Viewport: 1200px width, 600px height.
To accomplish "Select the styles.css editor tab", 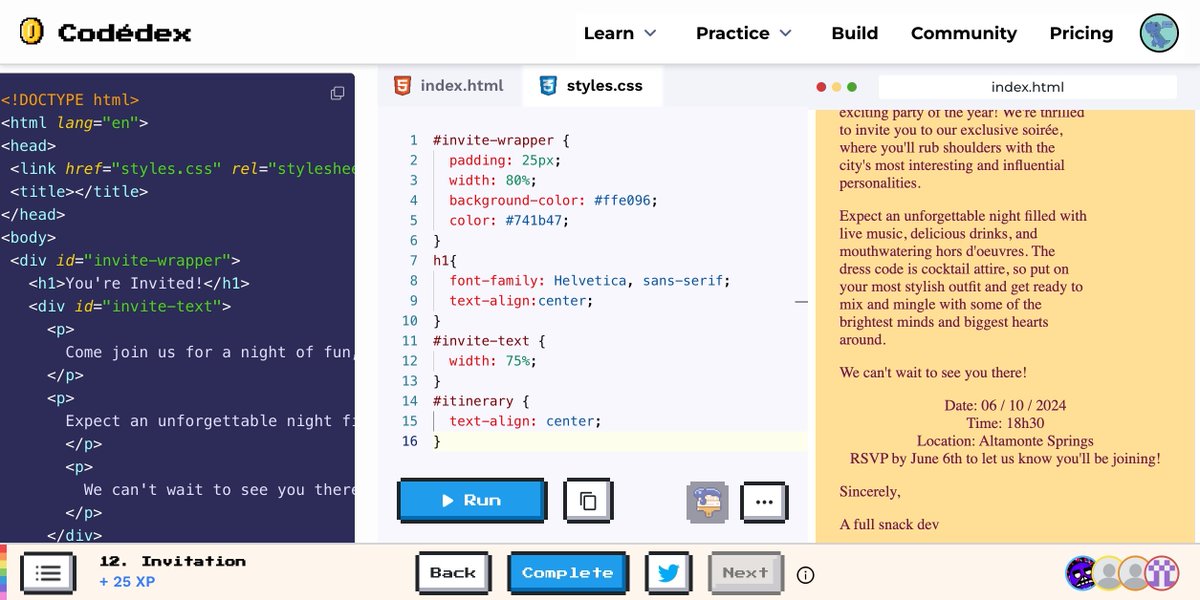I will (592, 86).
